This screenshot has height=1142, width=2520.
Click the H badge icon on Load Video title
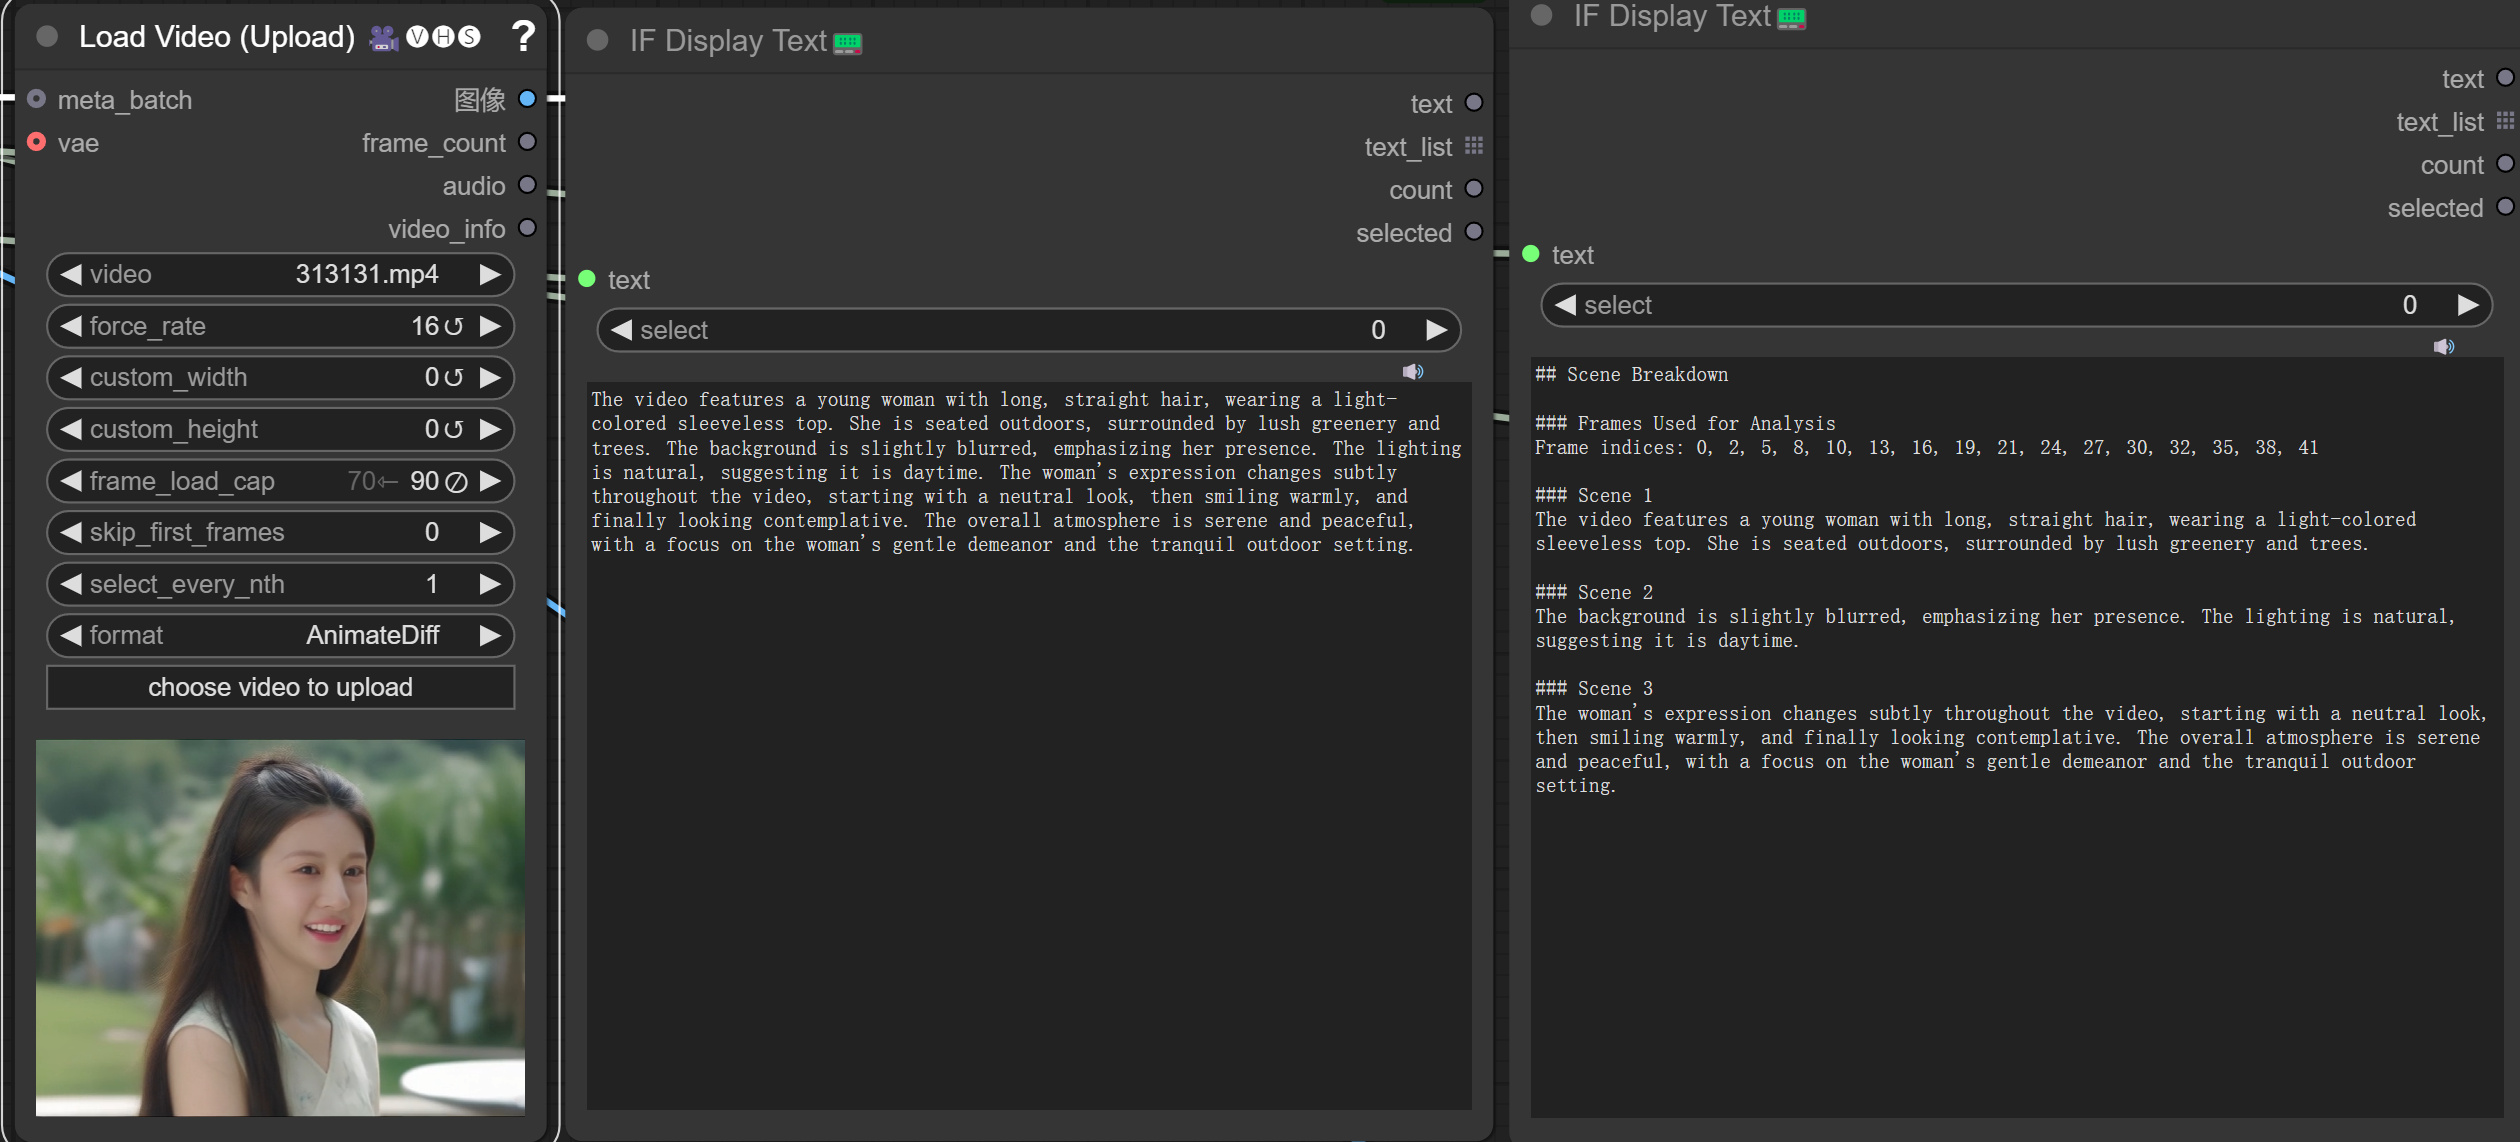(x=444, y=36)
